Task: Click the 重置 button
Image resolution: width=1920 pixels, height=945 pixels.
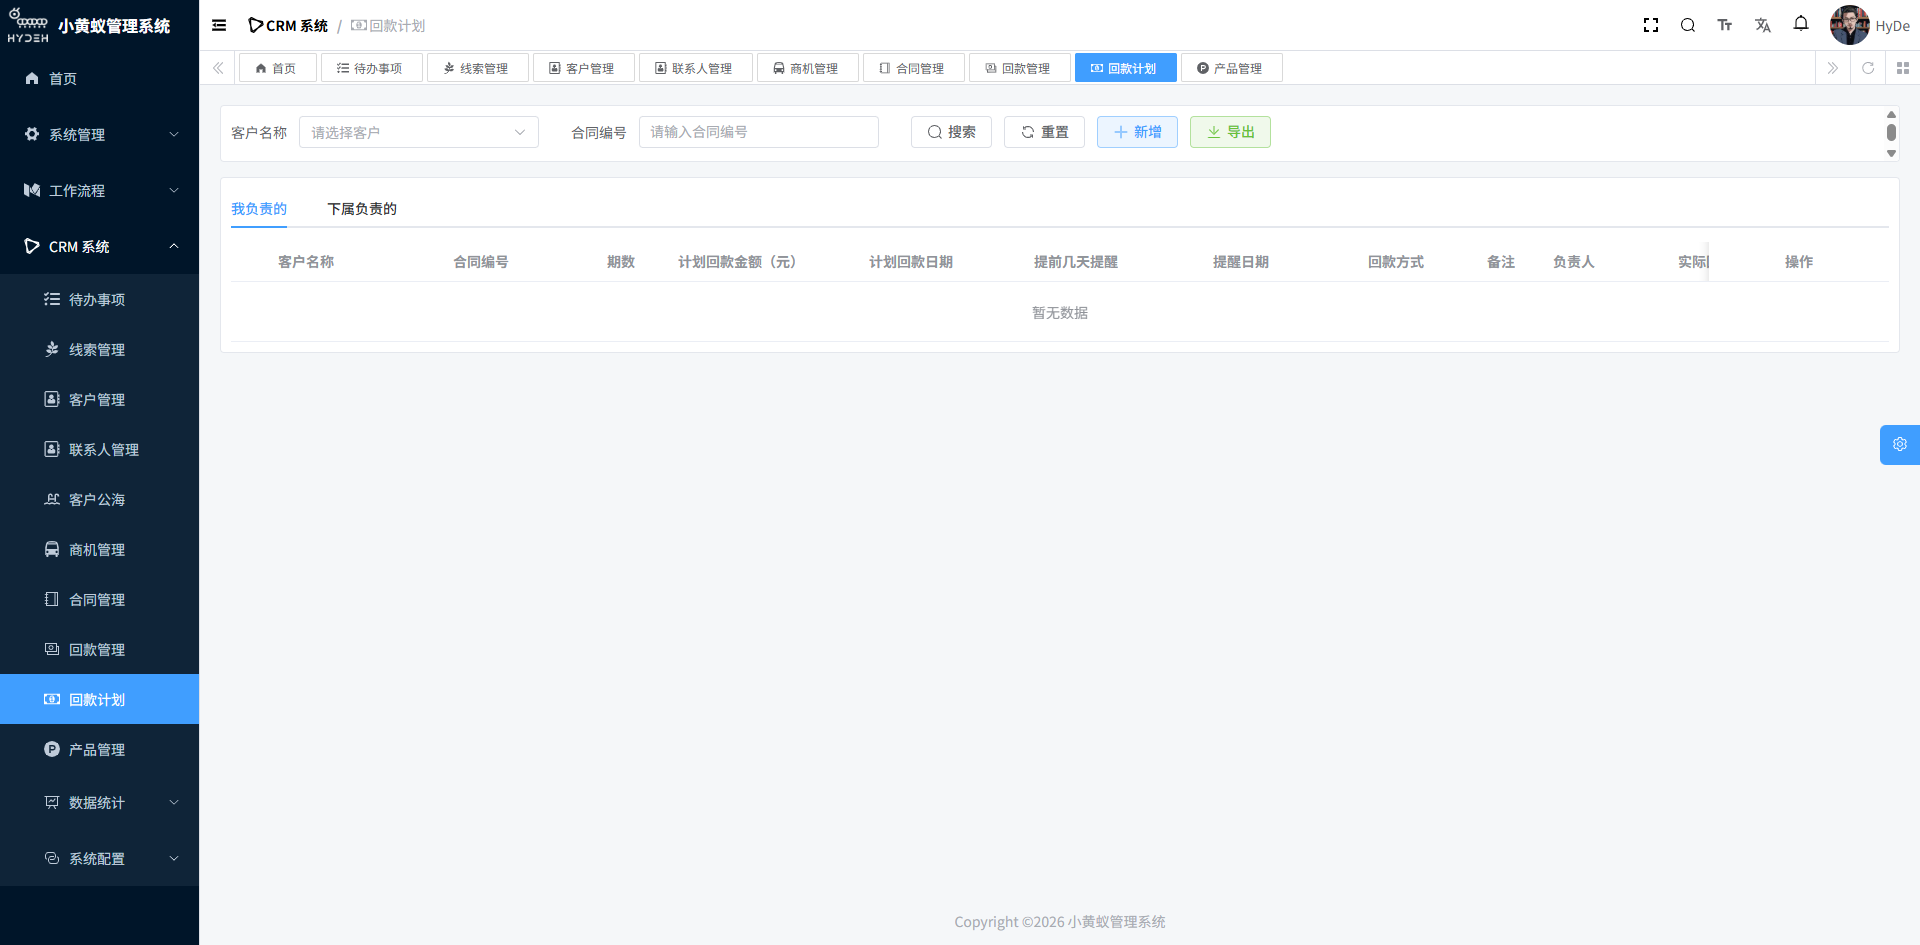Action: click(x=1044, y=132)
